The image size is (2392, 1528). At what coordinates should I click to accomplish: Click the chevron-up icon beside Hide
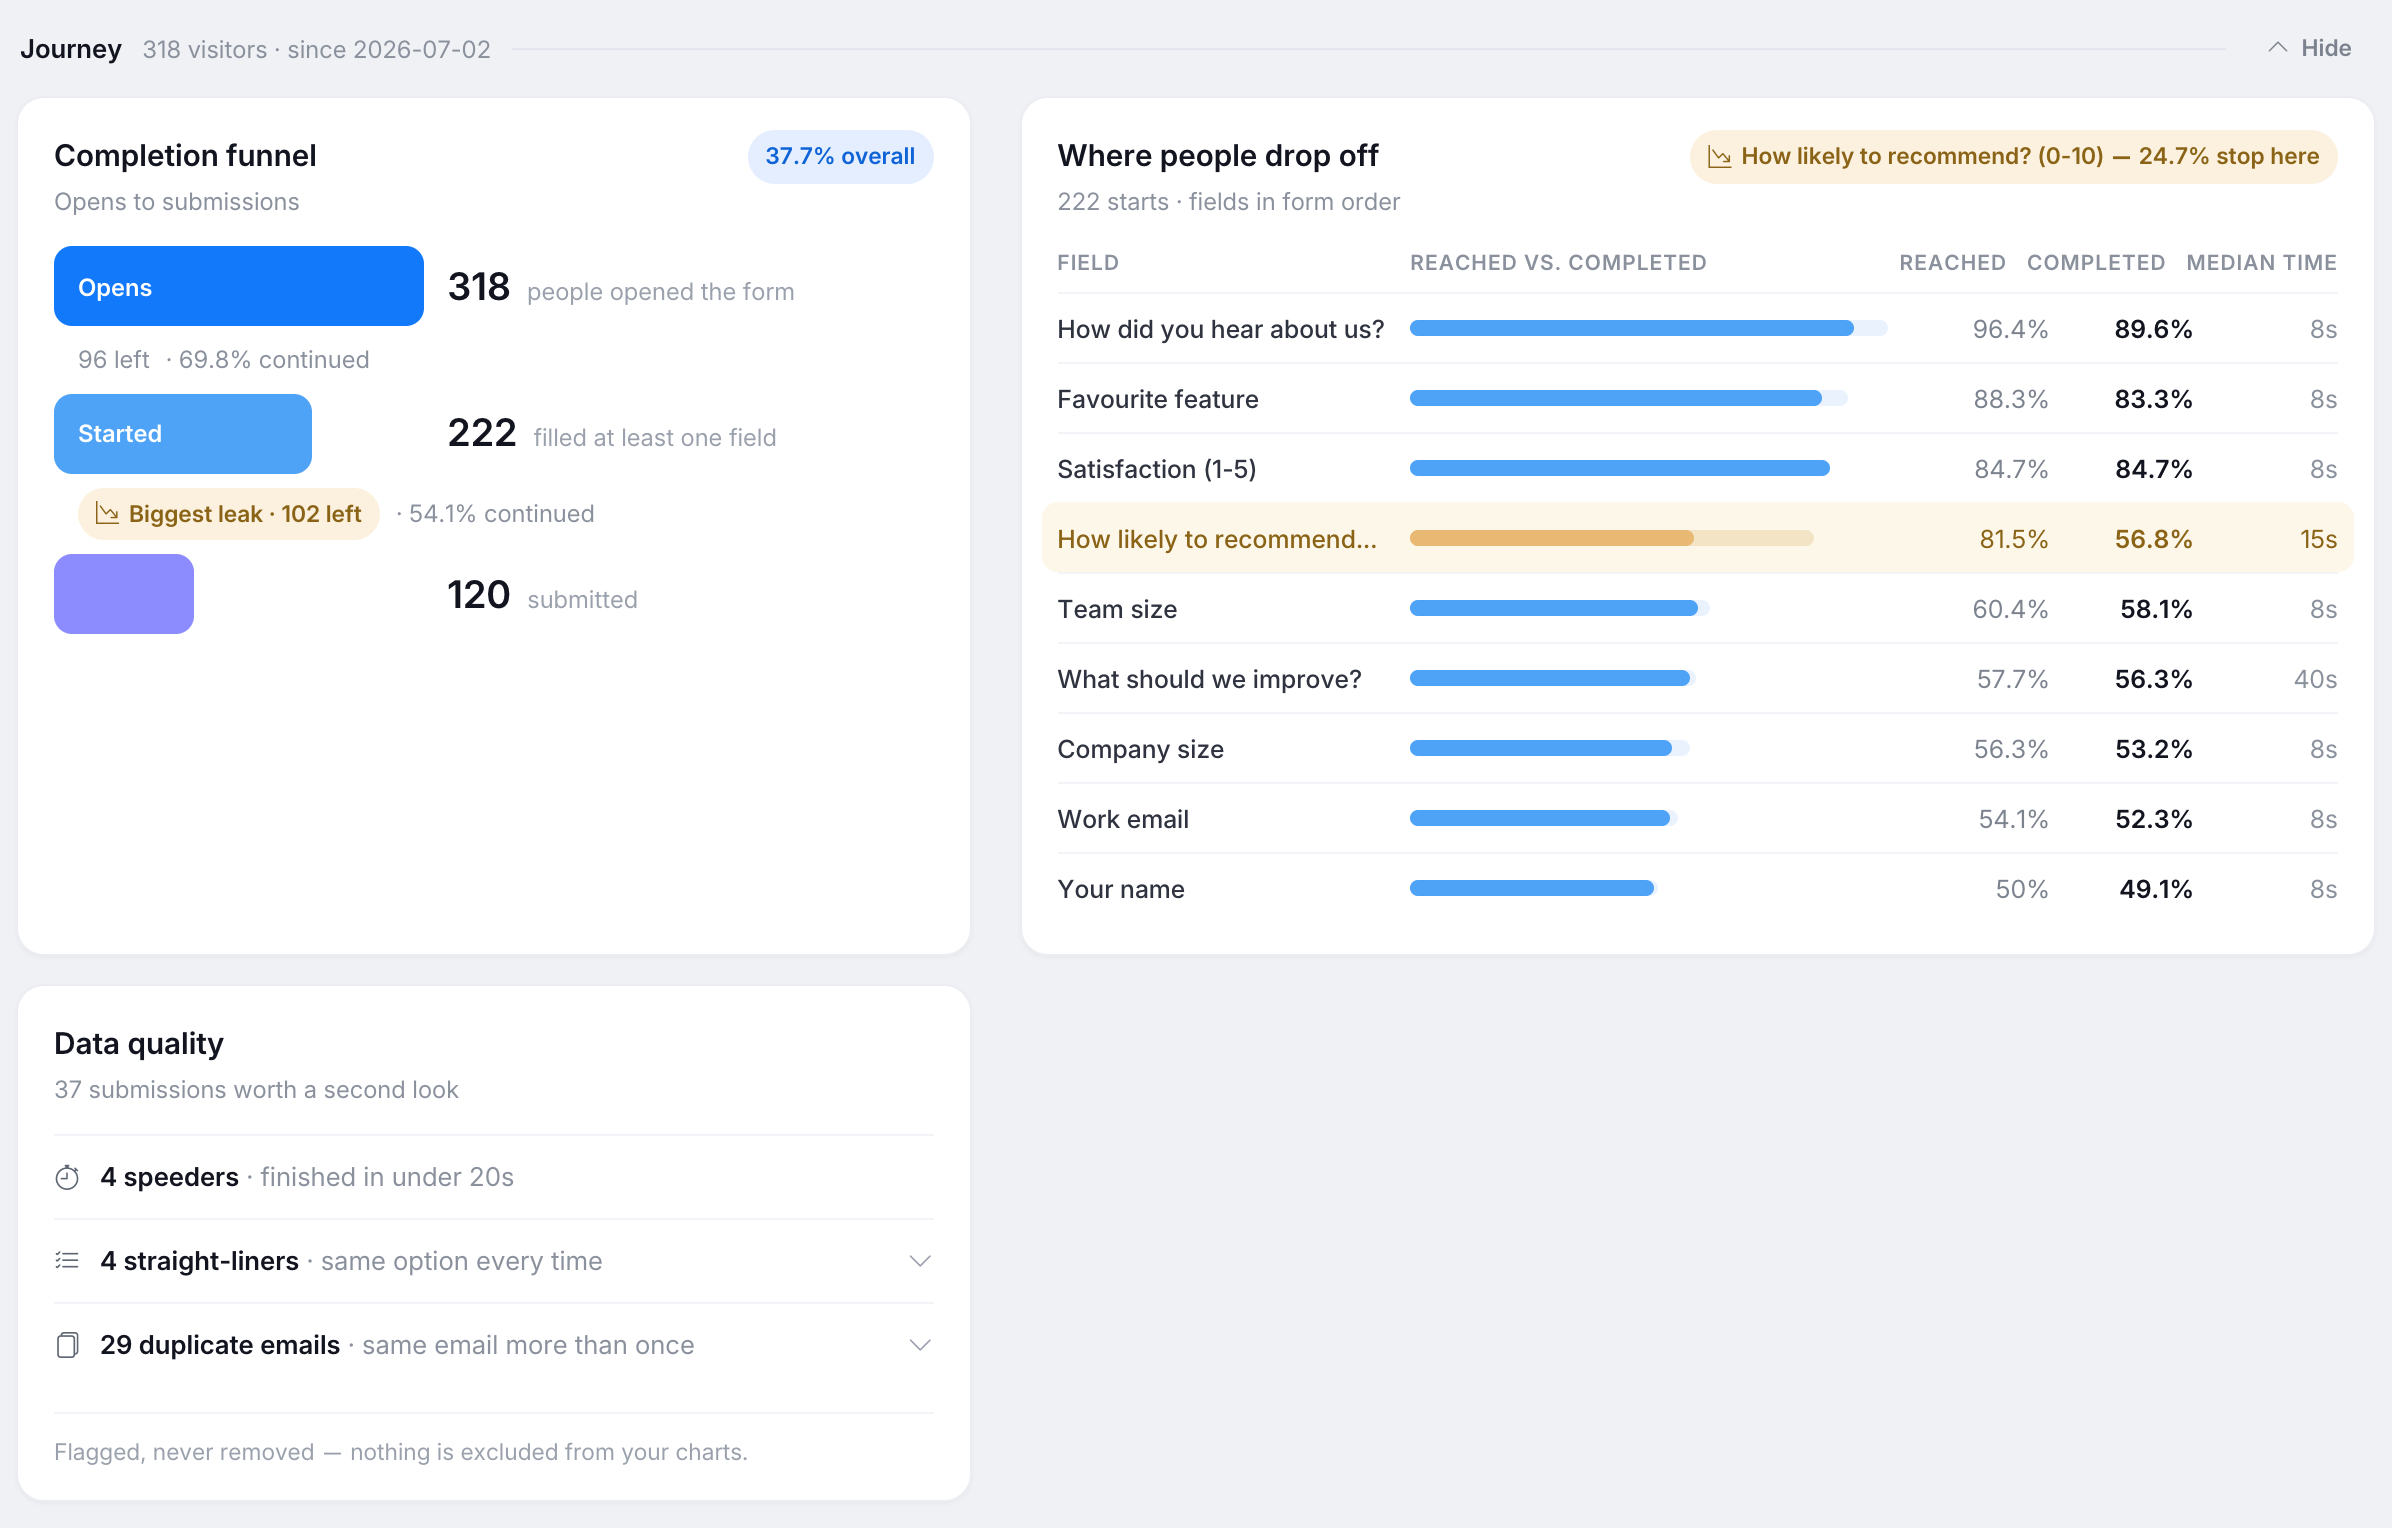click(2277, 48)
